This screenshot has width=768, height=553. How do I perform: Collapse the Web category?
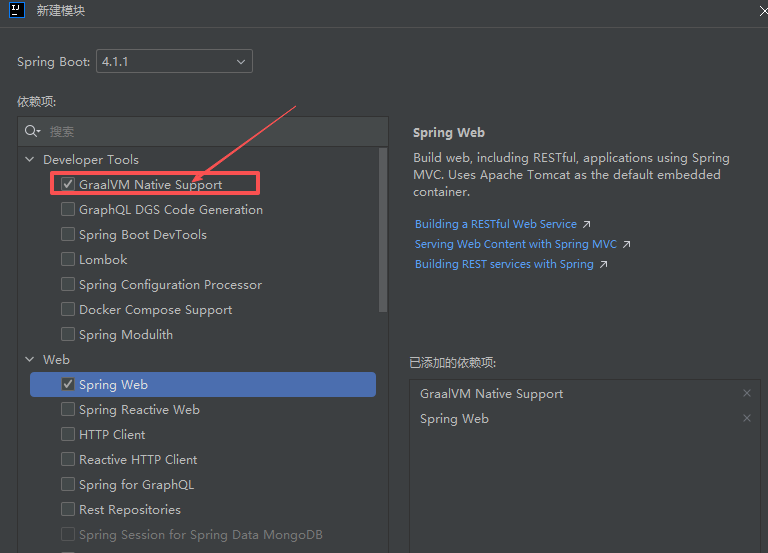coord(30,360)
